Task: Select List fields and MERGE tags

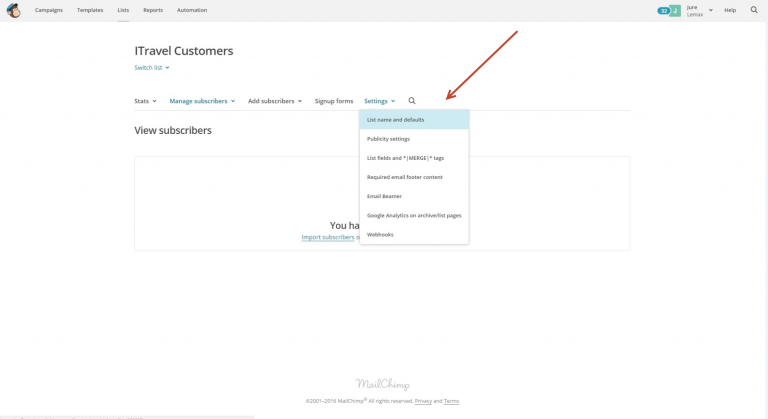Action: click(414, 158)
